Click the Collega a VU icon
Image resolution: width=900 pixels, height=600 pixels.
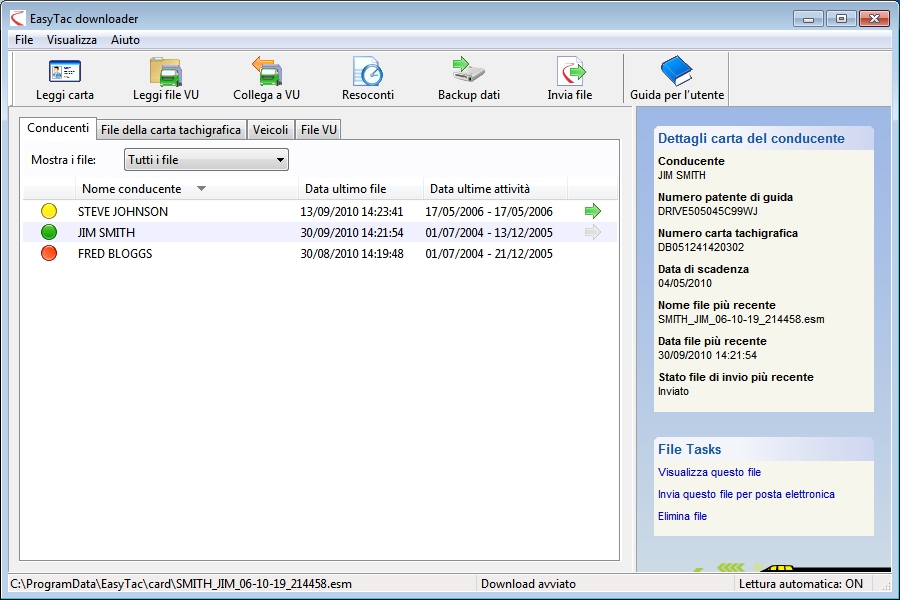point(266,72)
